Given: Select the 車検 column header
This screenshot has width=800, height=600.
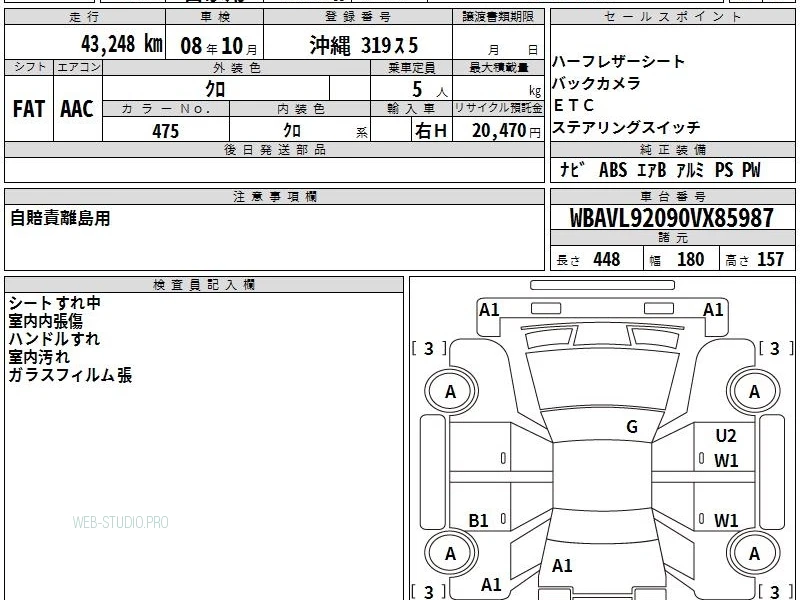Looking at the screenshot, I should click(215, 17).
